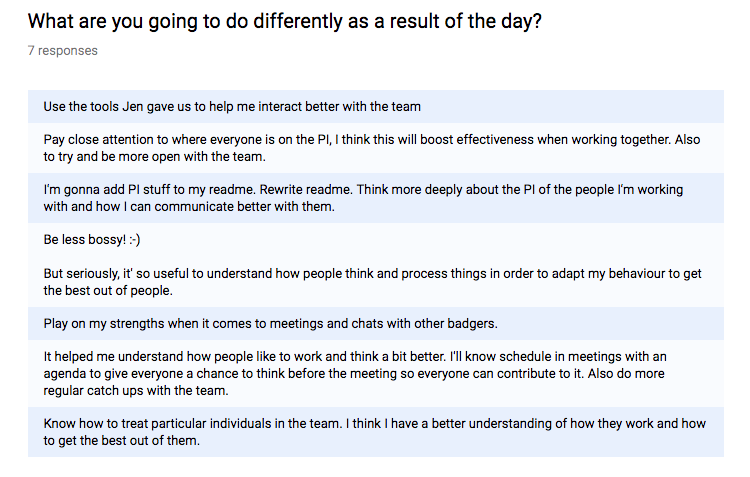Click the "What are you going to do differently" question heading
750x477 pixels.
click(285, 21)
